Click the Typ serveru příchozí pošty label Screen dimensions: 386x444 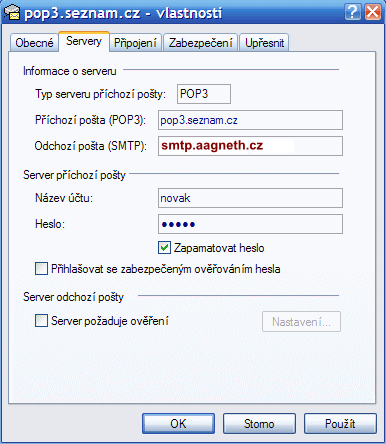100,94
